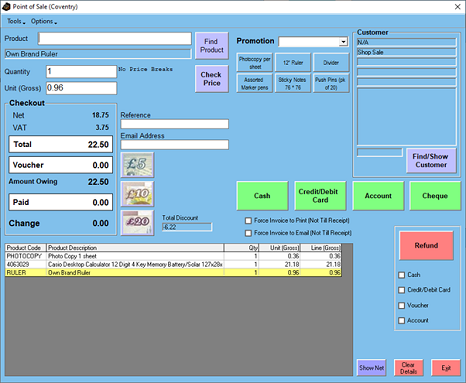Pay by Cheque button
The image size is (466, 383).
(435, 196)
